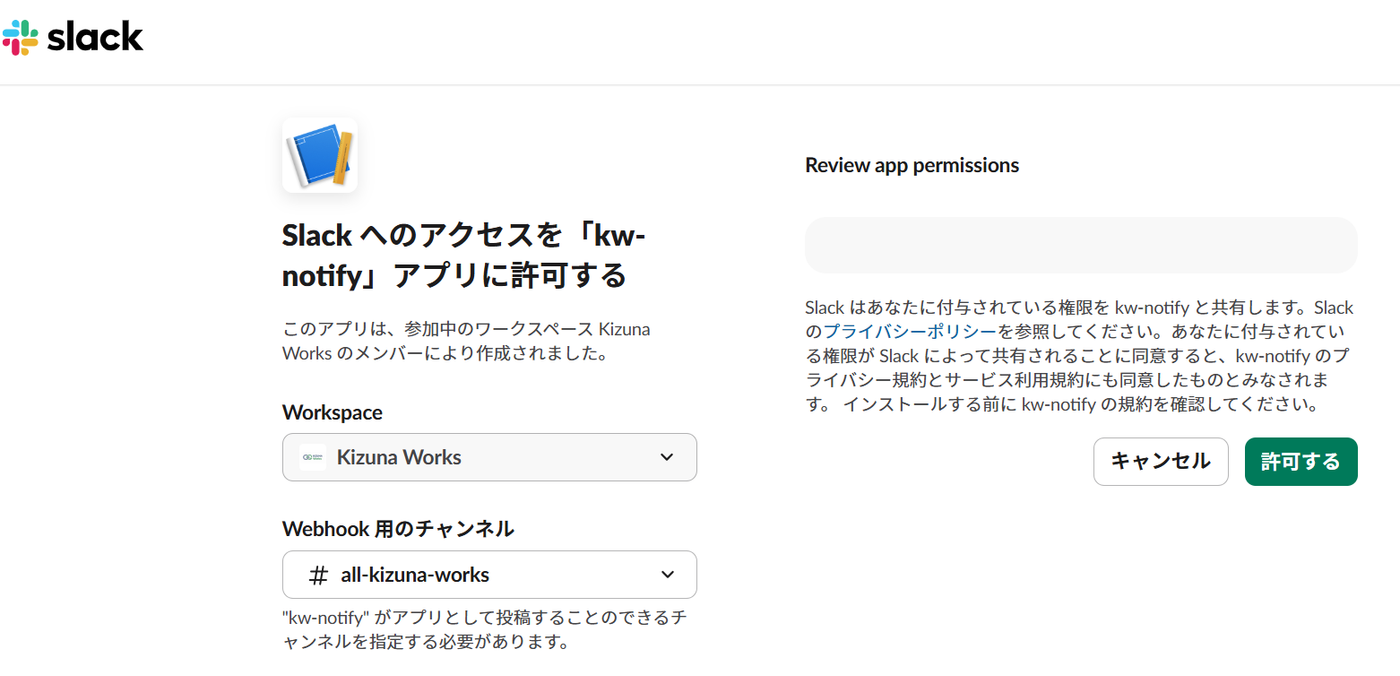This screenshot has height=676, width=1400.
Task: Click the キャンセル cancel button
Action: (x=1161, y=462)
